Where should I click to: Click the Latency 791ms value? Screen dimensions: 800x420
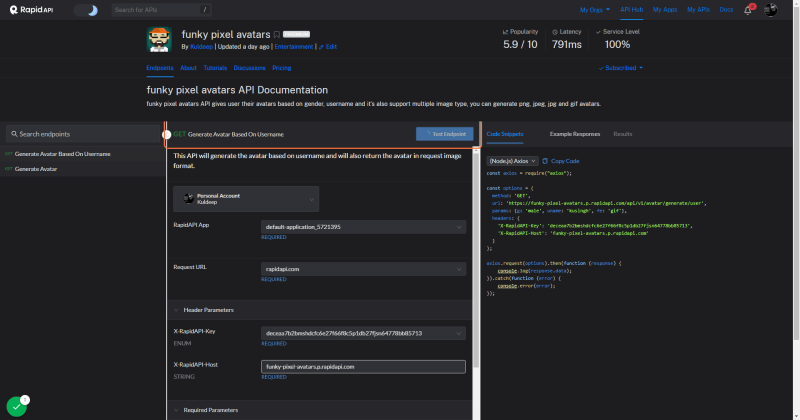566,44
